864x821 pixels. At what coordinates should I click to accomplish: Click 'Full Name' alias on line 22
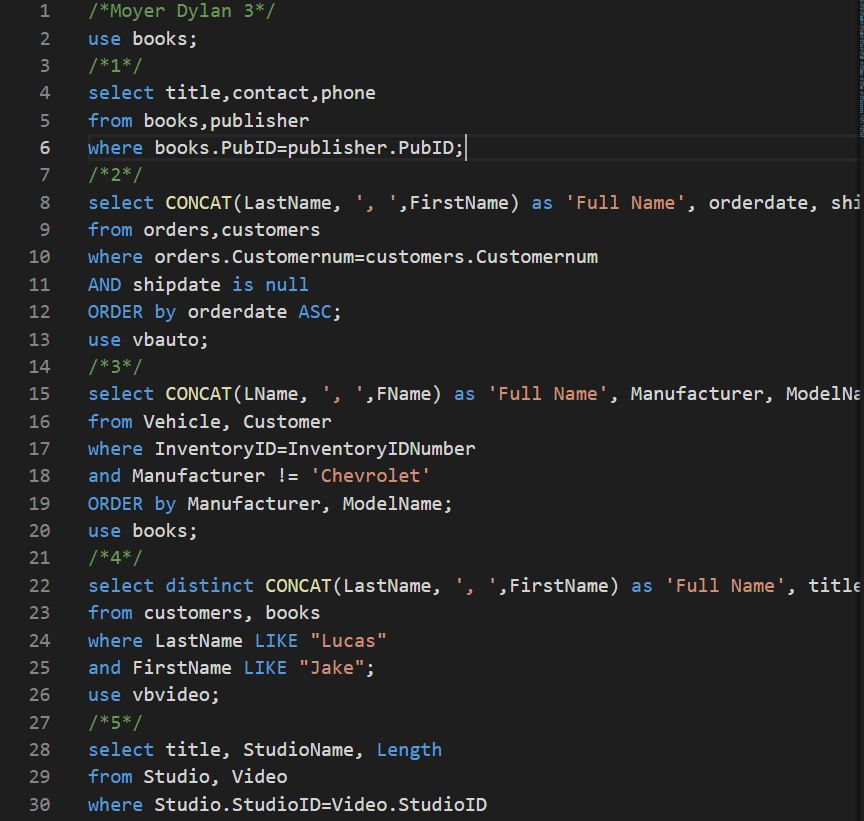725,586
